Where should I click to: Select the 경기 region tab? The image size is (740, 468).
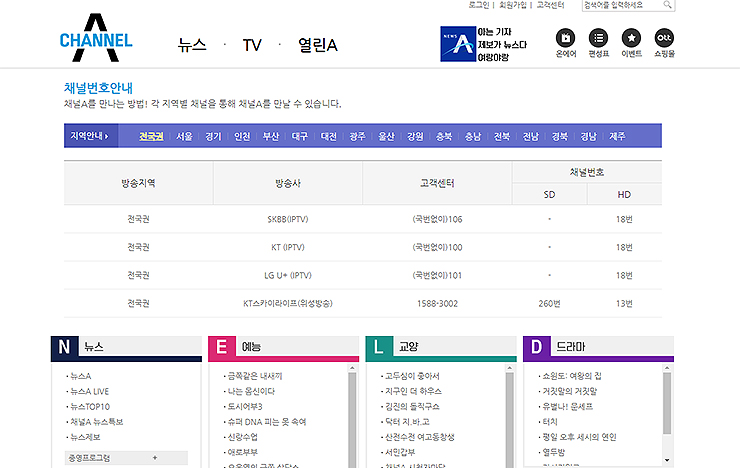coord(213,136)
